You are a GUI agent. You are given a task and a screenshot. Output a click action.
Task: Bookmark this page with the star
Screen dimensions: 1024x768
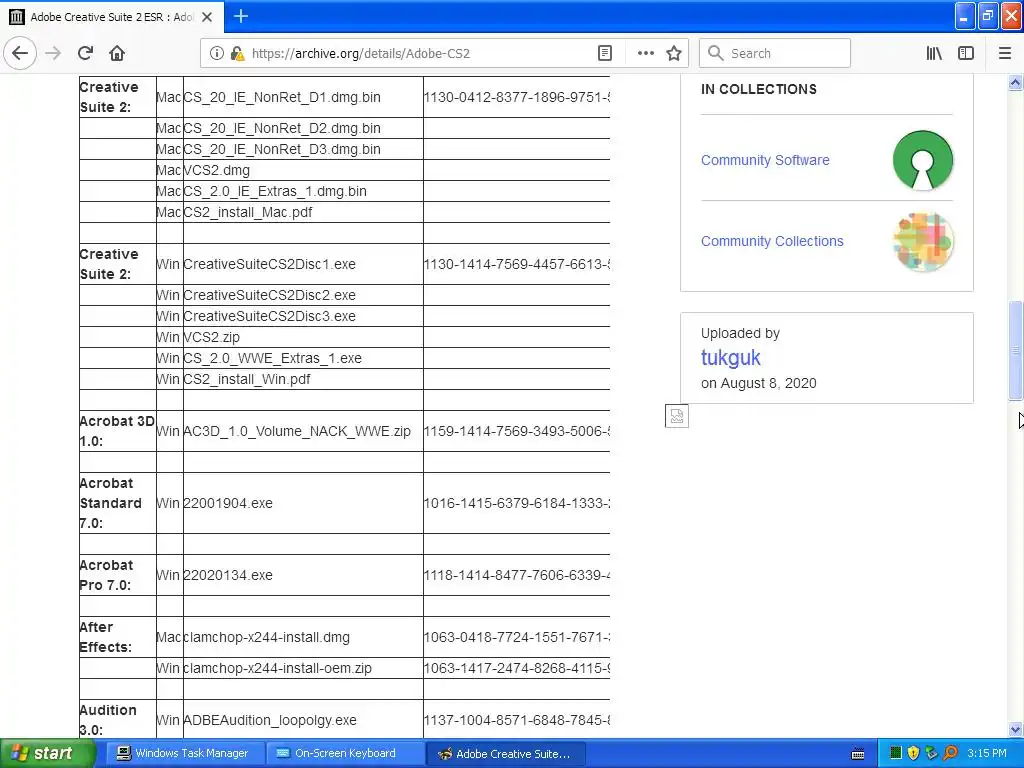point(674,53)
